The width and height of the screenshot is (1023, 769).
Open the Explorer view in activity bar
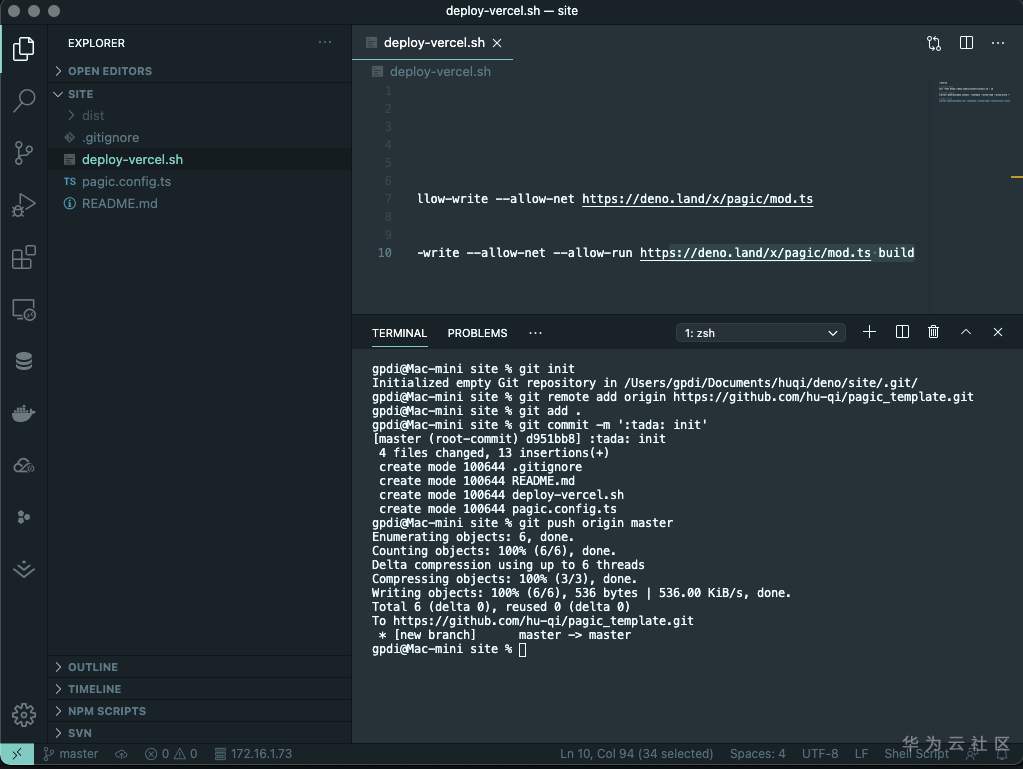23,49
